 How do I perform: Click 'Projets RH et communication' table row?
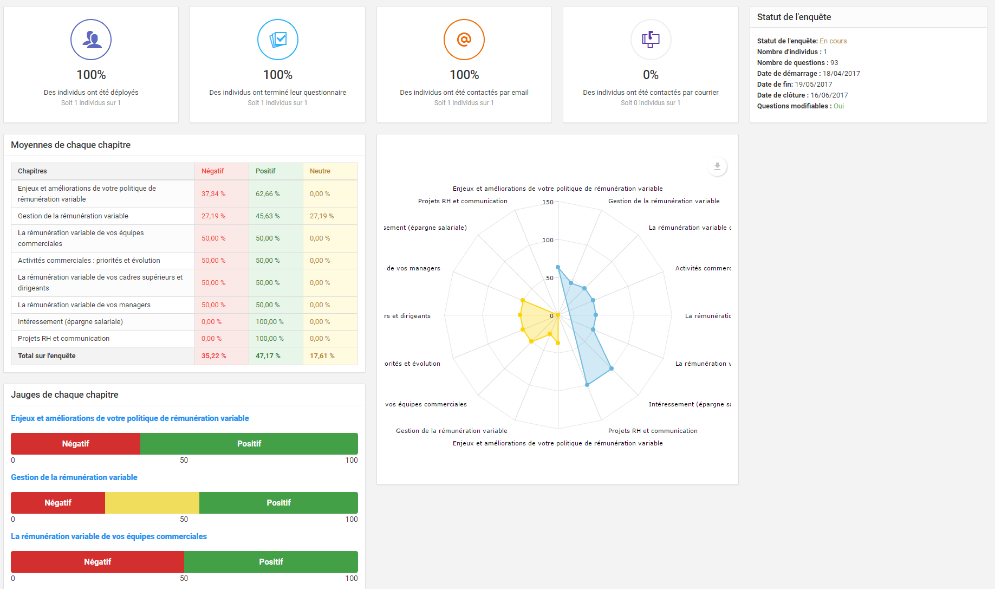pos(64,338)
